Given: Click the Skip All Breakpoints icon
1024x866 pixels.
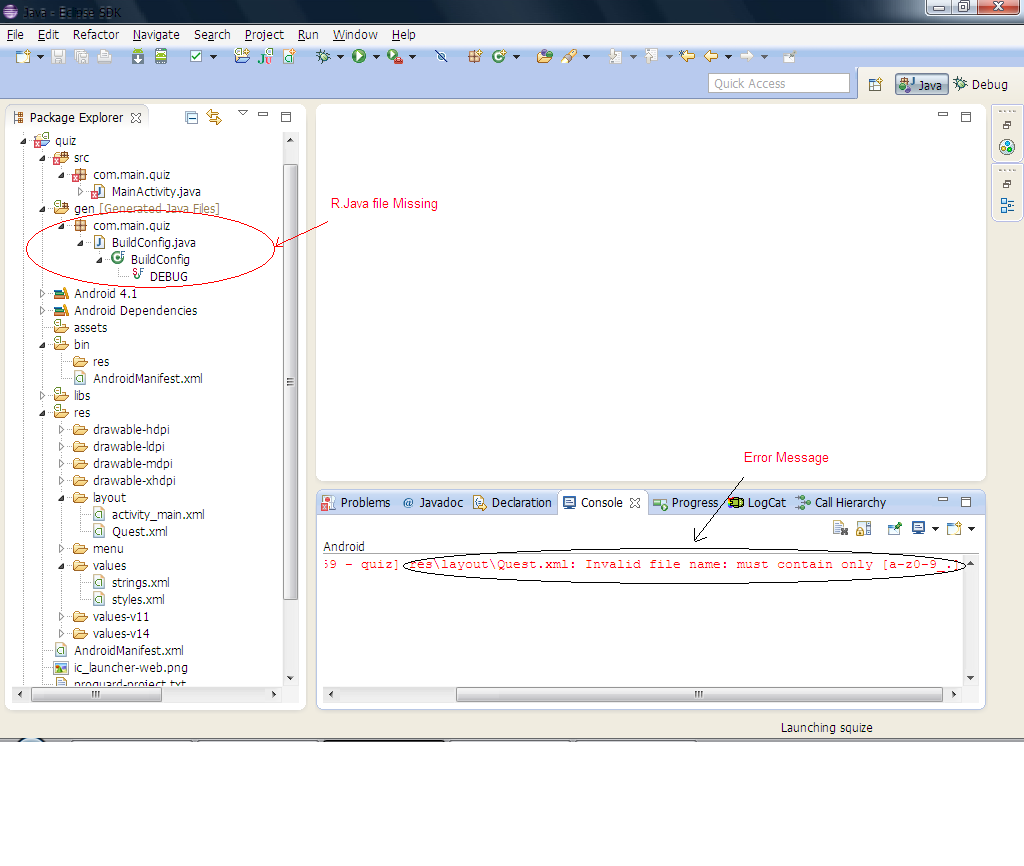Looking at the screenshot, I should pyautogui.click(x=441, y=57).
